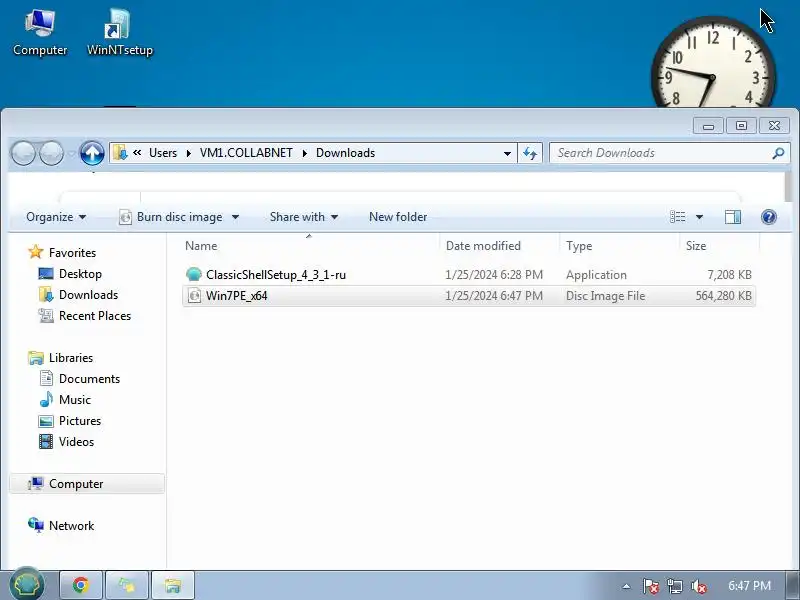Open Downloads under Favorites
Viewport: 800px width, 600px height.
coord(88,295)
